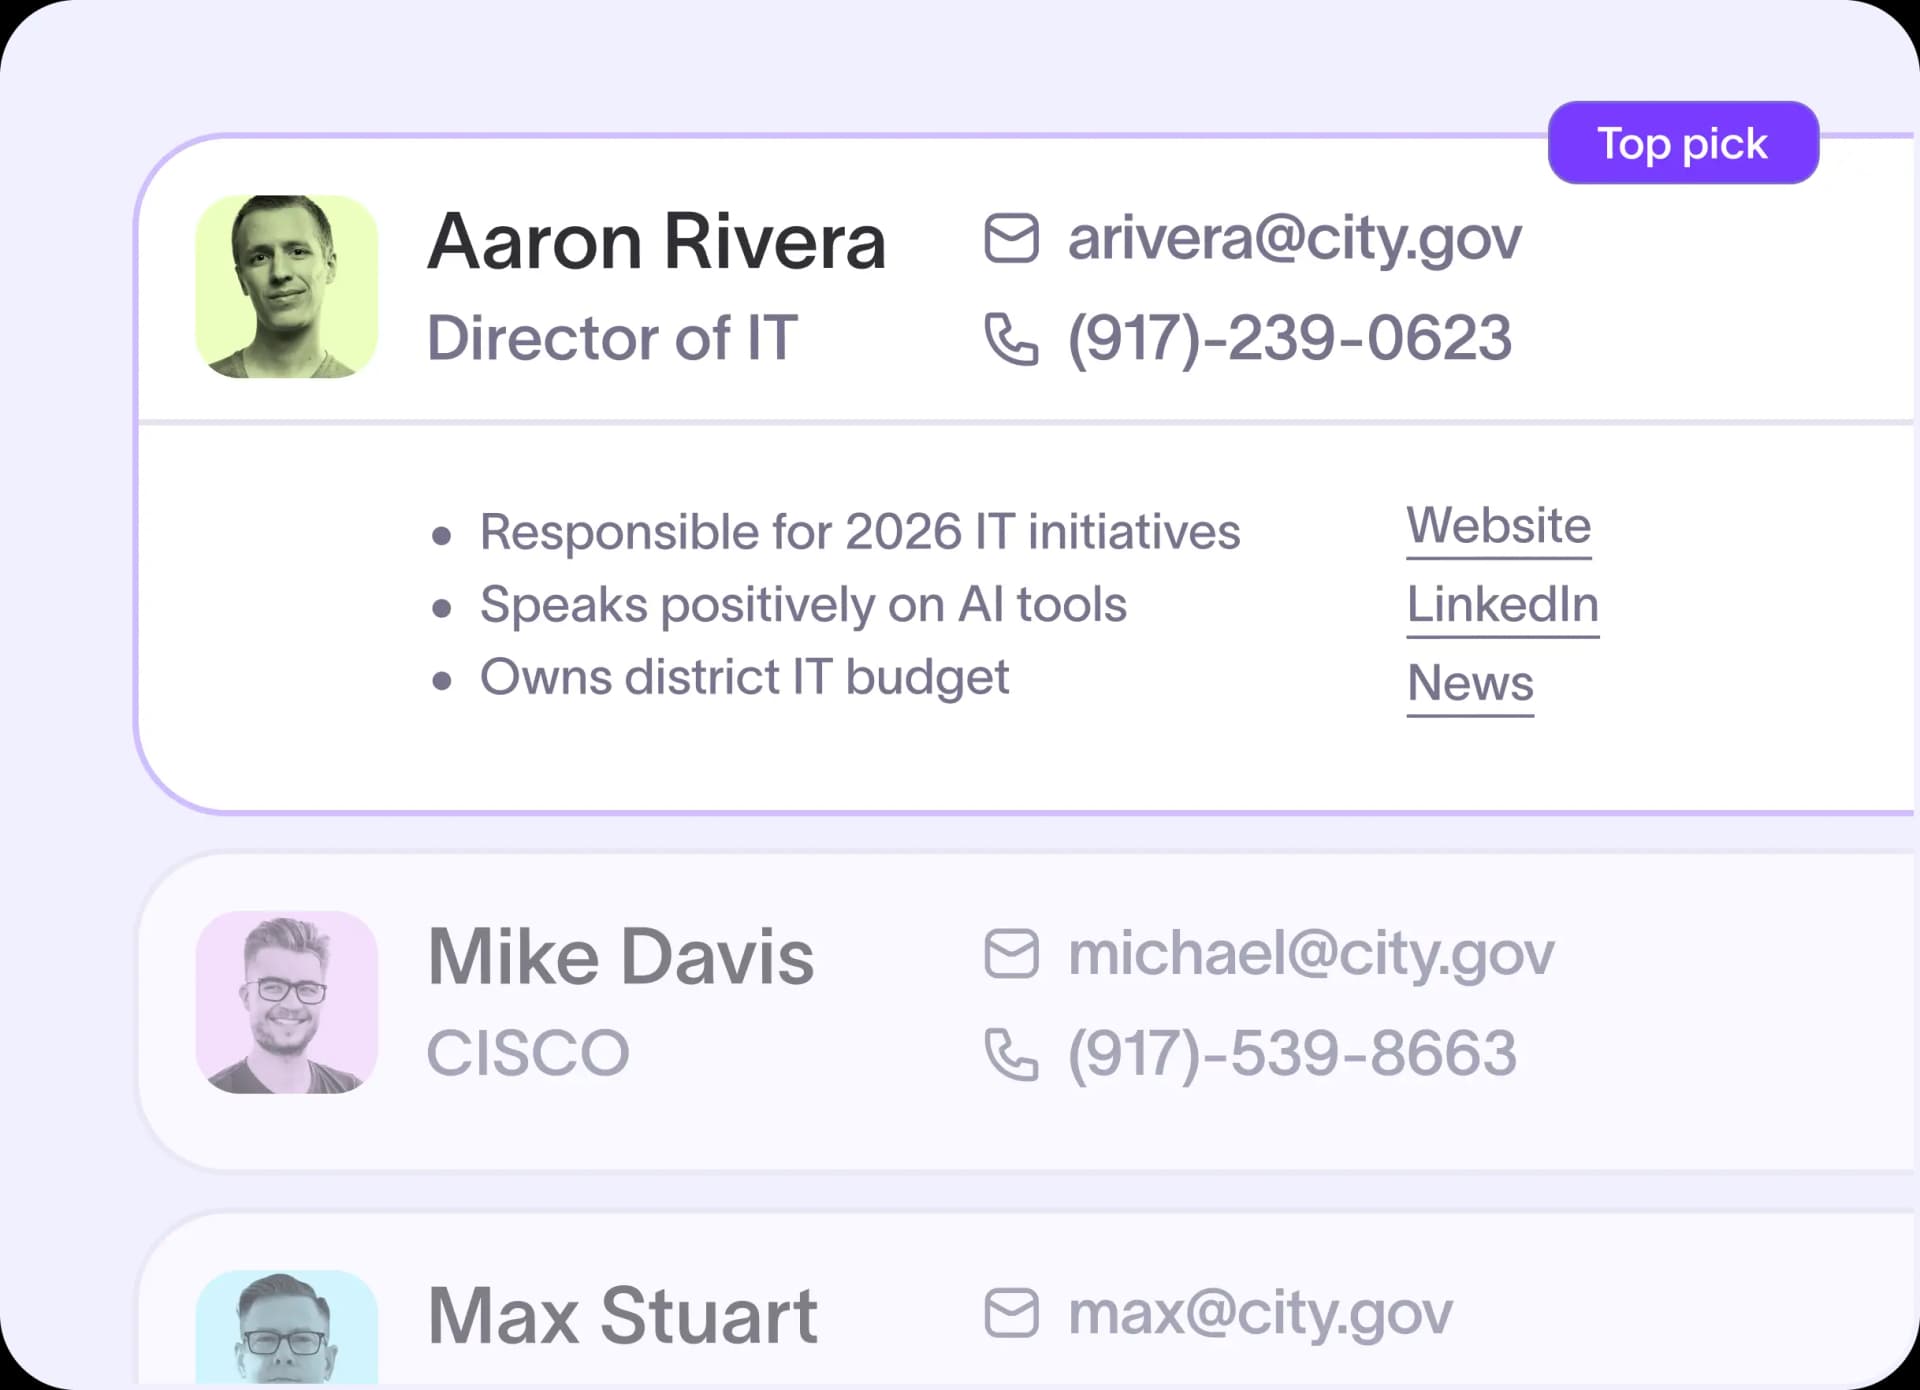Screen dimensions: 1920x1390
Task: Click "Responsible for 2026 IT initiatives" bullet
Action: pos(860,532)
